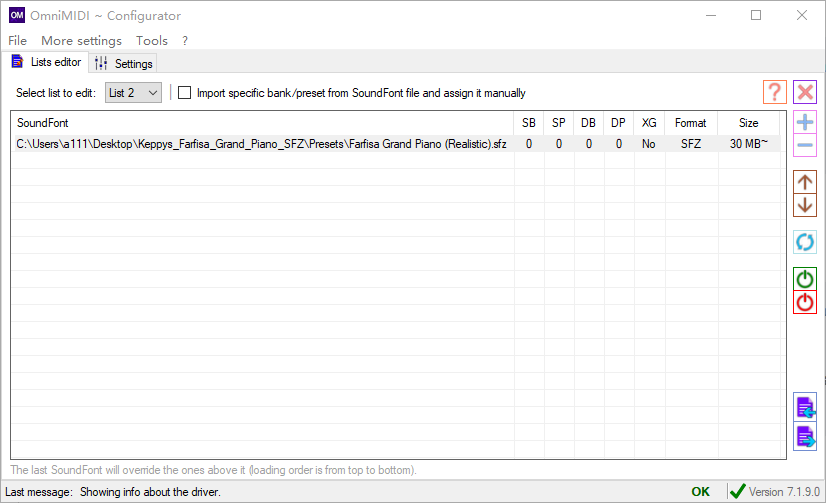Reload the list with the blue refresh icon

click(x=805, y=242)
